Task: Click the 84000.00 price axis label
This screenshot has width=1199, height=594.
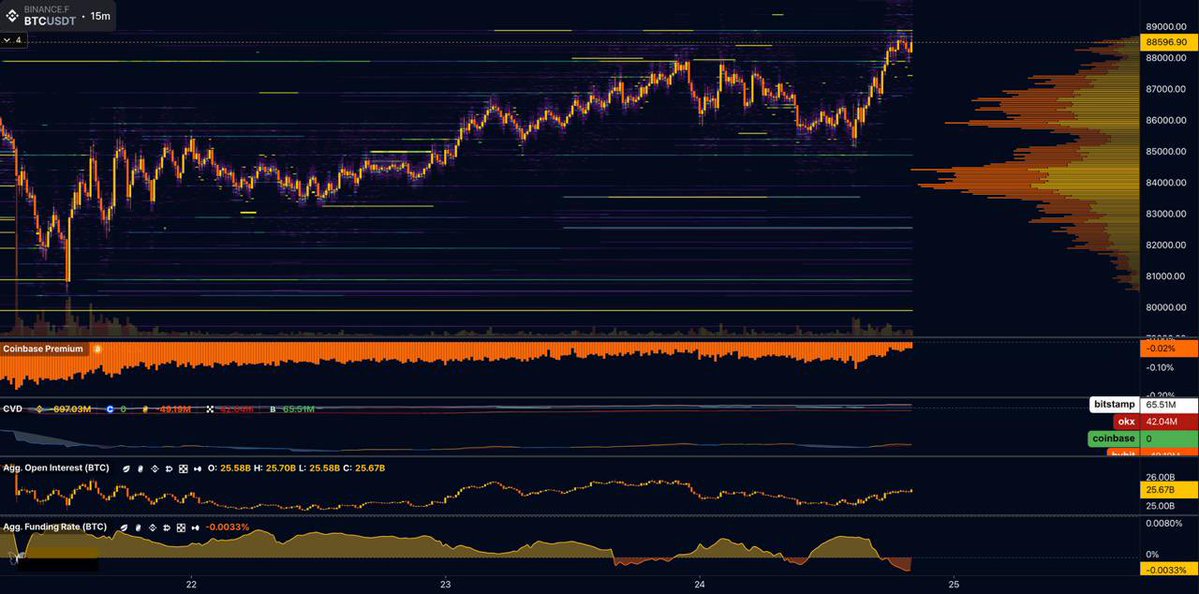Action: 1165,183
